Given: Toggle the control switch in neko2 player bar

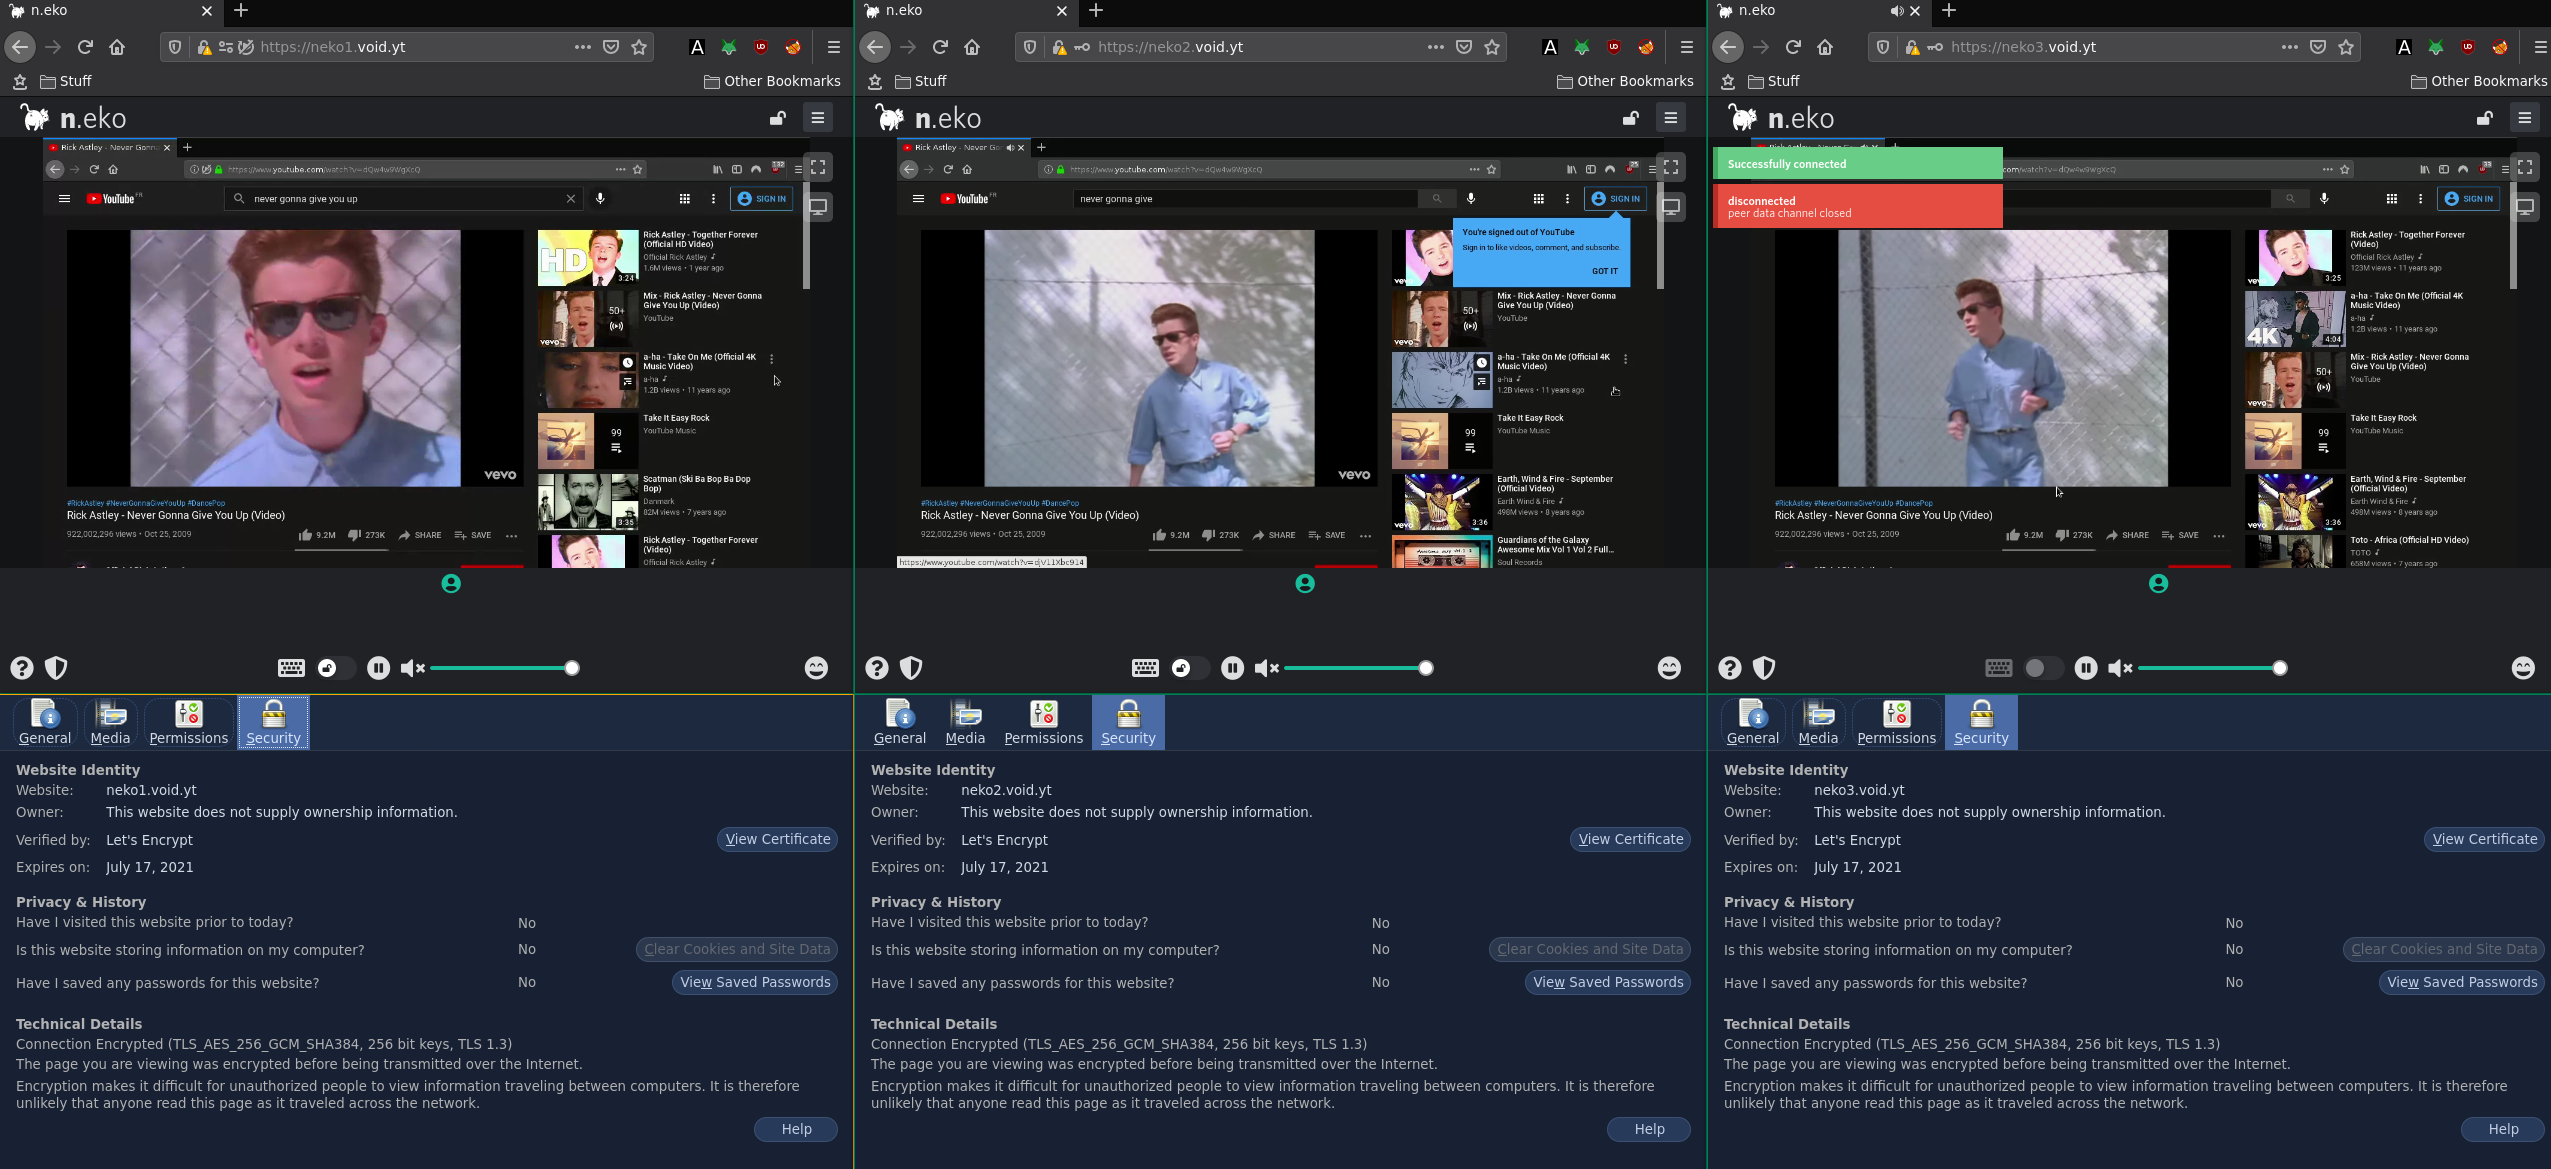Looking at the screenshot, I should click(1190, 668).
